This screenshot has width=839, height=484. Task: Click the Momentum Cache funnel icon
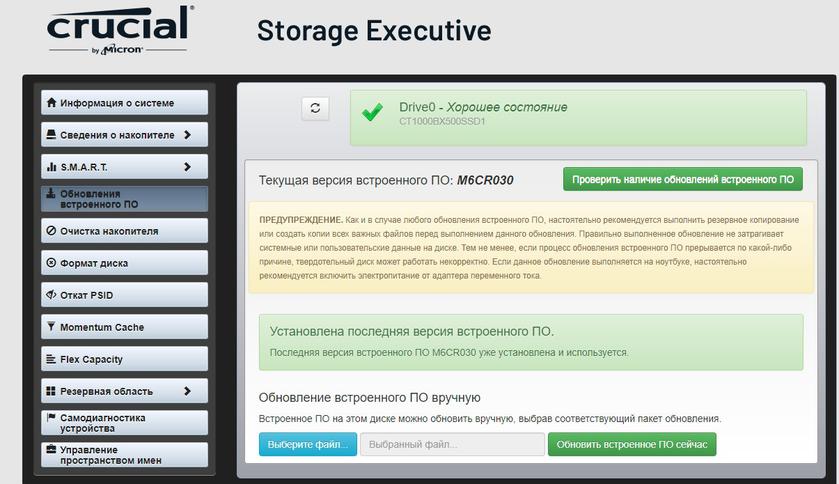(x=51, y=327)
